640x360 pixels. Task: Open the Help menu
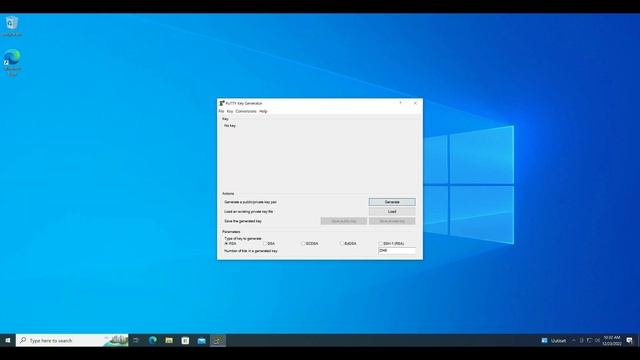[x=263, y=111]
